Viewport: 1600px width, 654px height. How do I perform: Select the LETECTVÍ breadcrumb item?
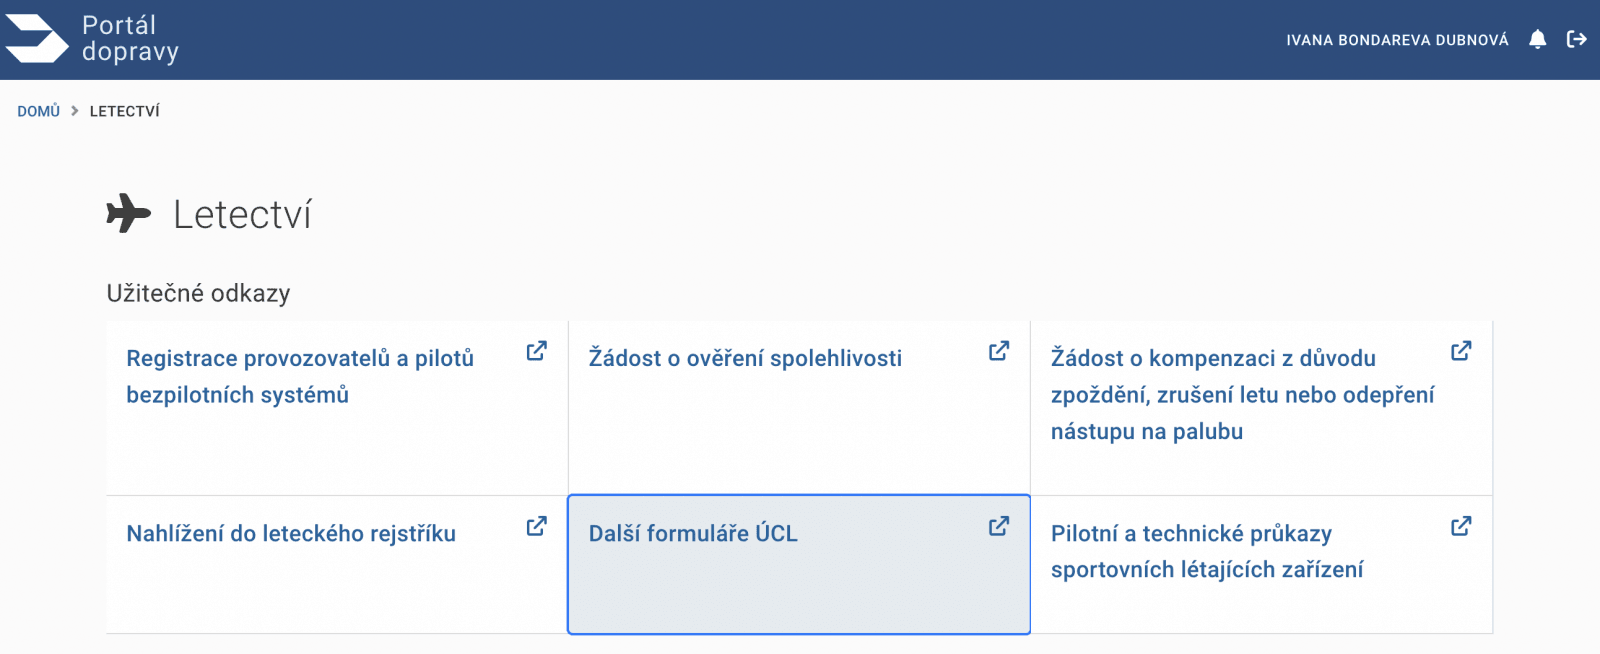click(125, 111)
